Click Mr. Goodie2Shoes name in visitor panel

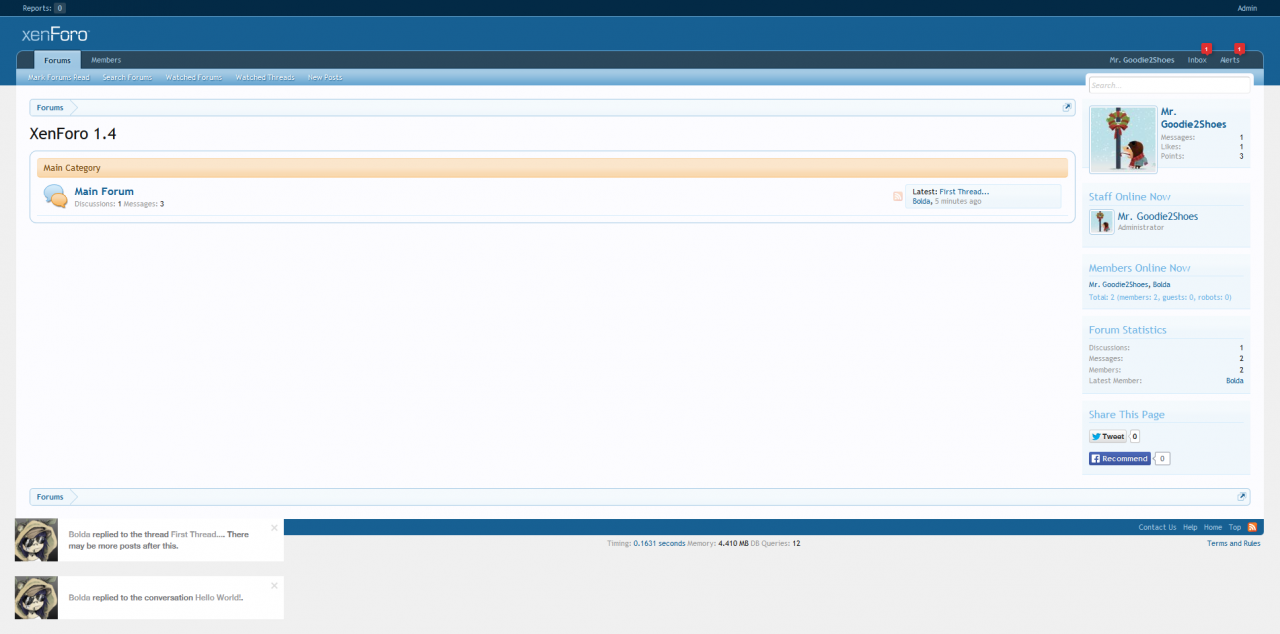coord(1193,118)
